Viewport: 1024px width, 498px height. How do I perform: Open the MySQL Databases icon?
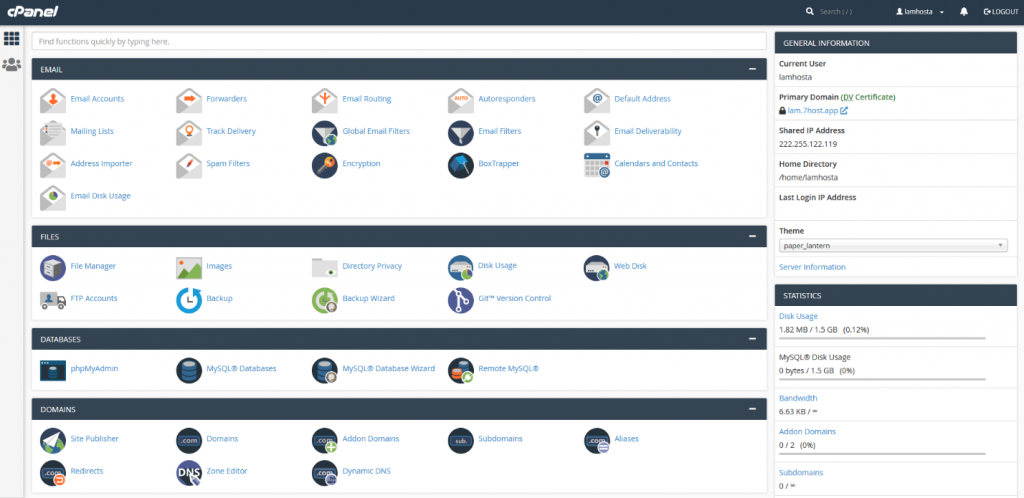click(189, 370)
